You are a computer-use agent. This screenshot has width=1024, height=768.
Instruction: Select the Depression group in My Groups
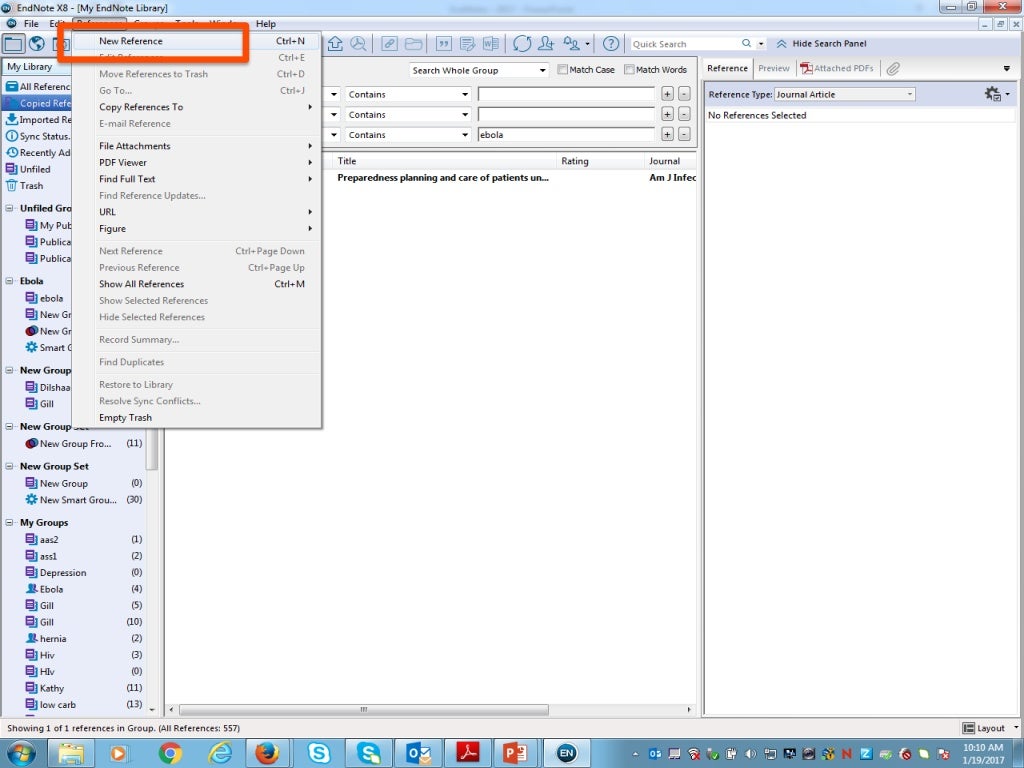click(x=63, y=573)
